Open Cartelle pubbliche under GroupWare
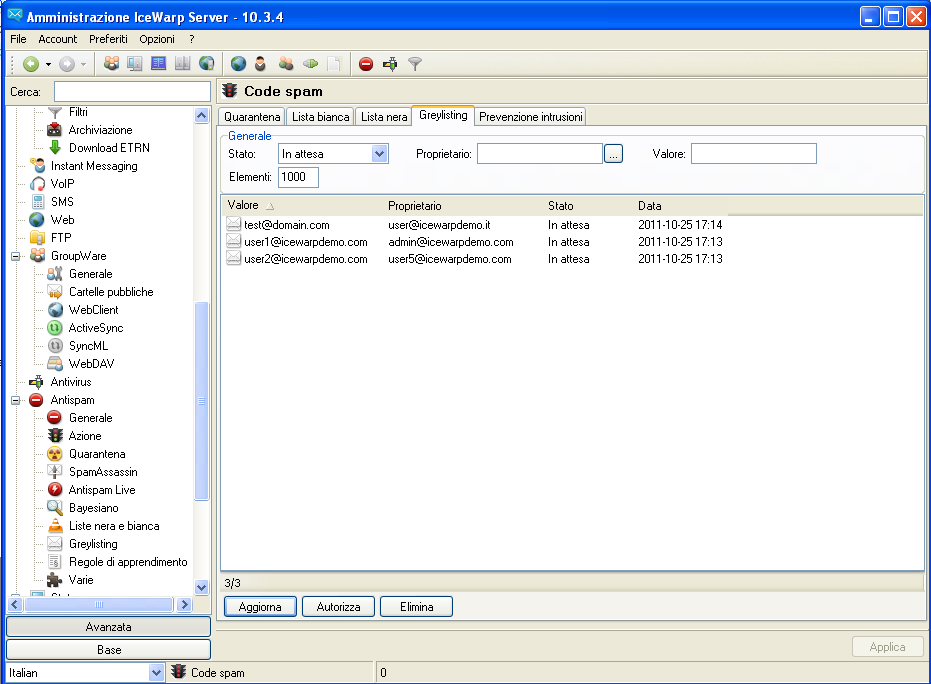The image size is (931, 684). tap(111, 292)
